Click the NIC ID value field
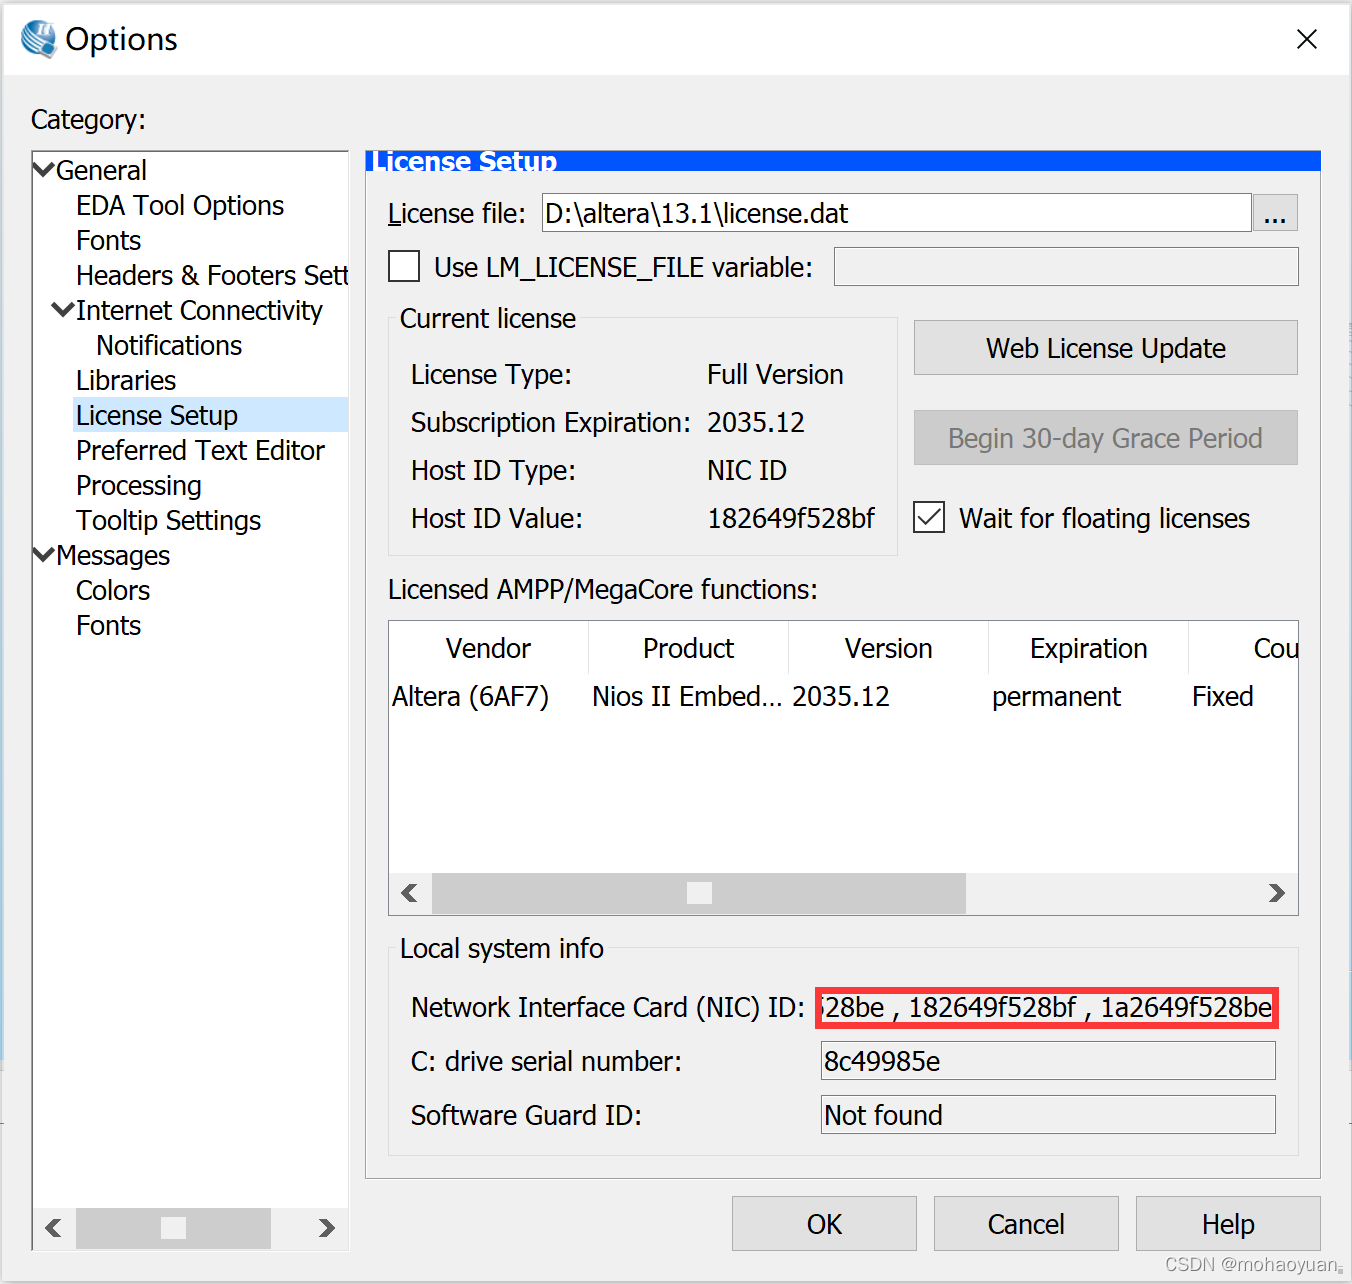1352x1284 pixels. (x=1047, y=1007)
